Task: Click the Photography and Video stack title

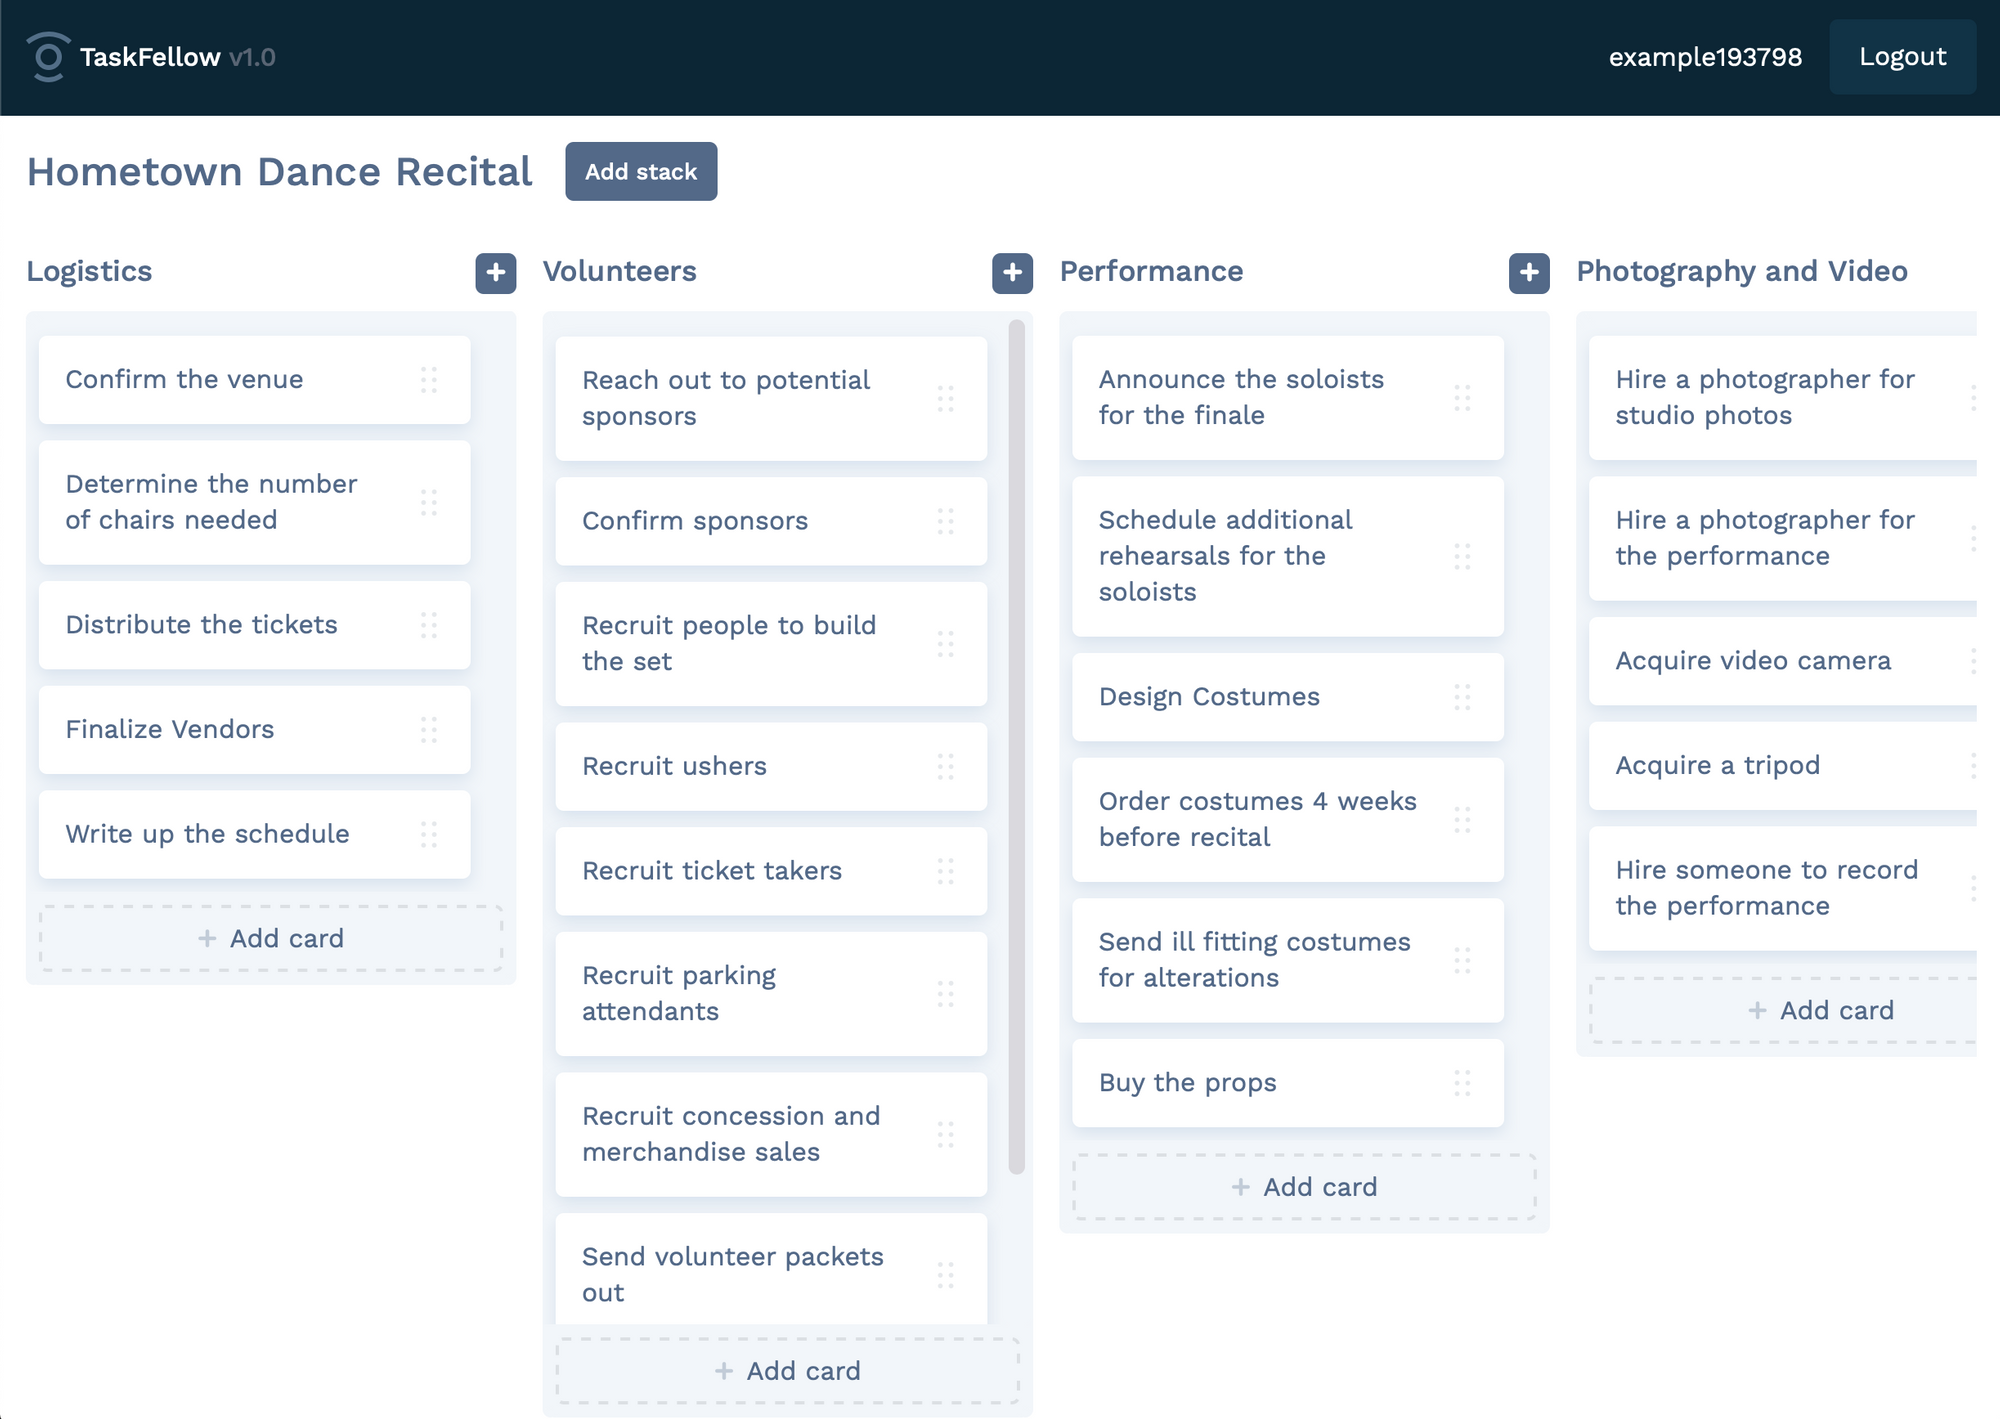Action: 1741,271
